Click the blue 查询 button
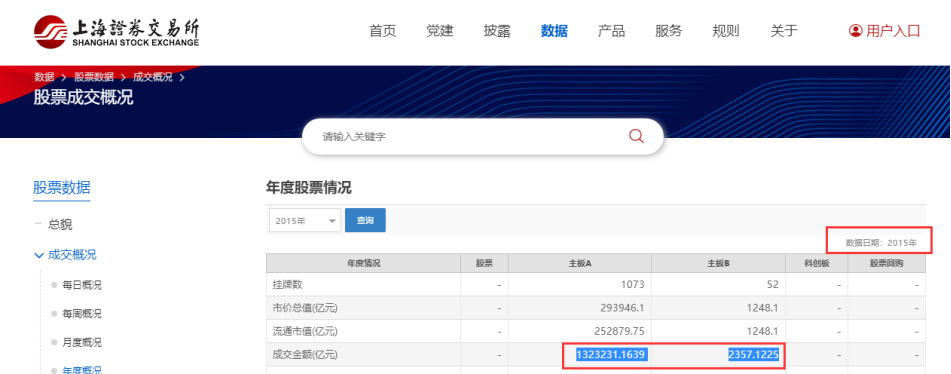This screenshot has height=374, width=951. point(365,221)
